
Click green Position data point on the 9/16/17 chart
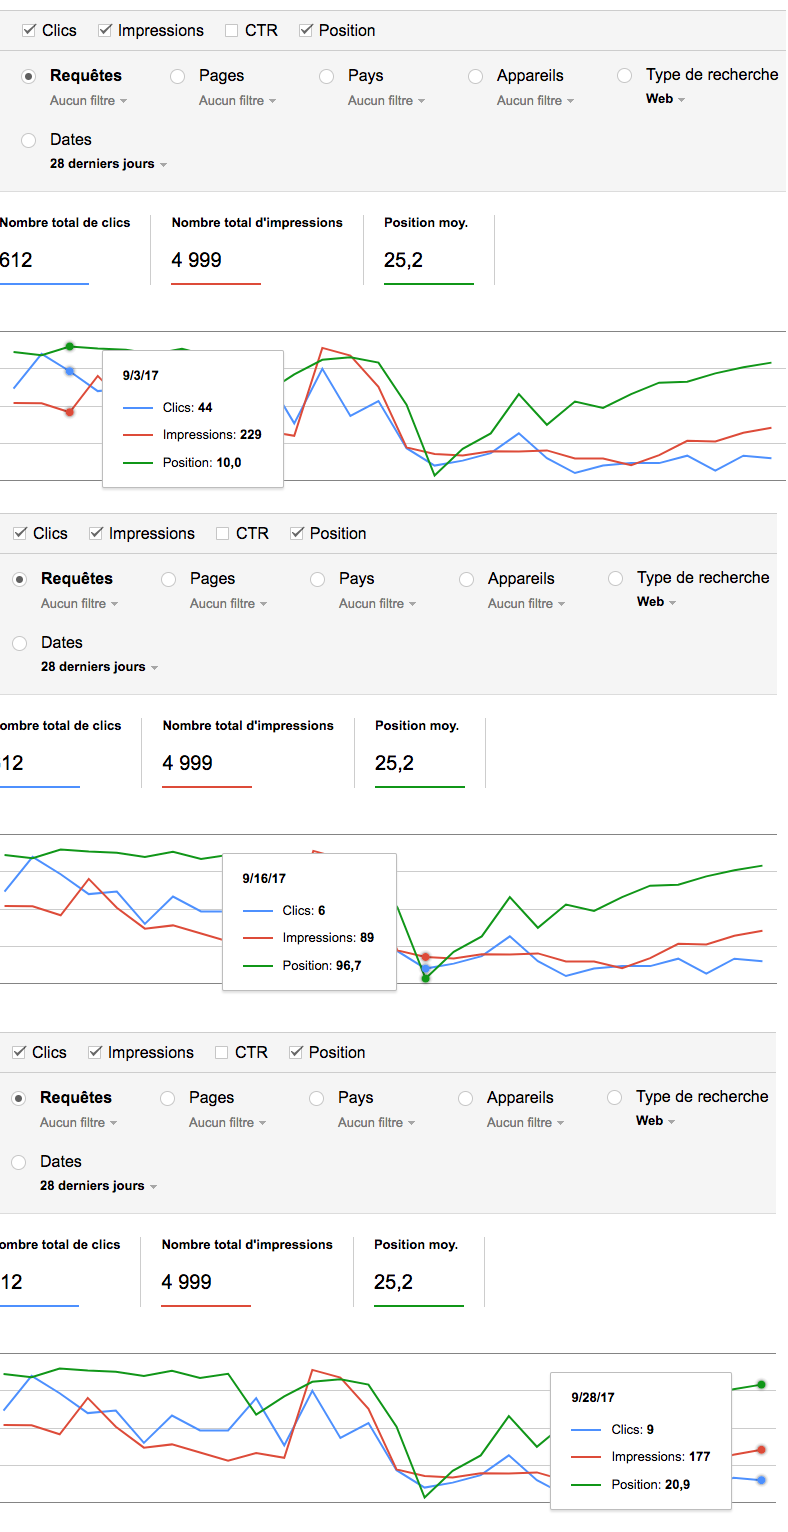(426, 978)
